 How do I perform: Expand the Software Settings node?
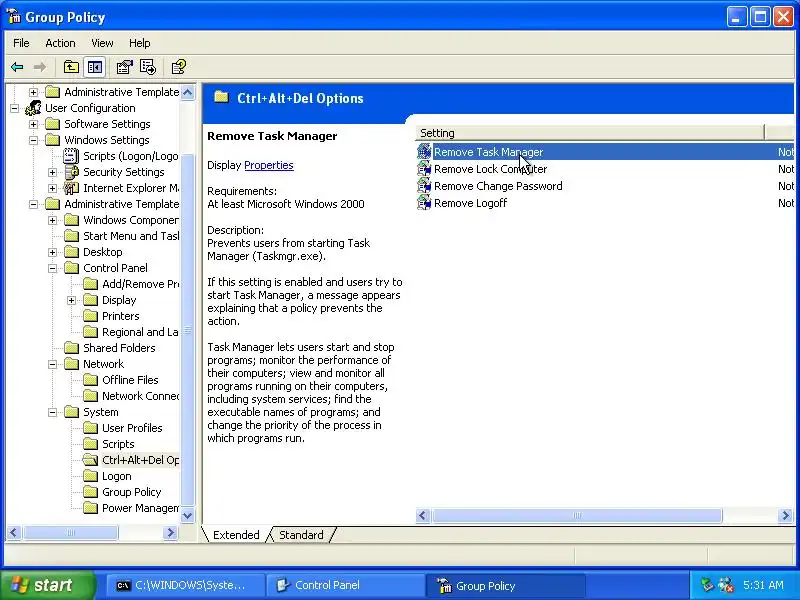tap(33, 124)
